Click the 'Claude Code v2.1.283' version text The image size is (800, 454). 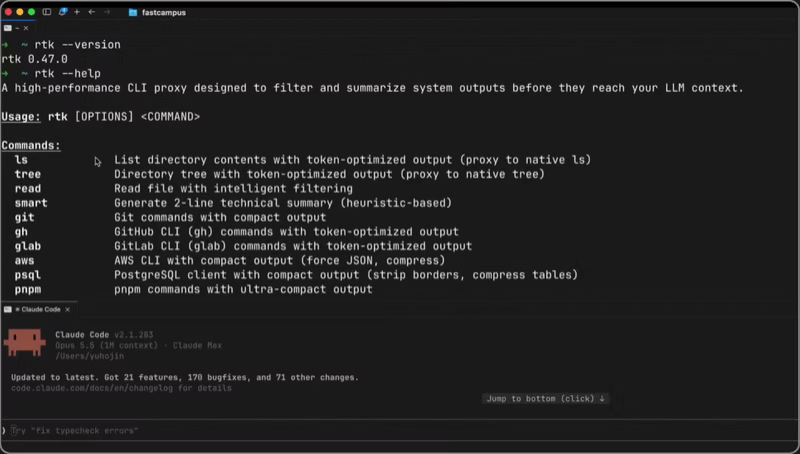click(x=104, y=335)
